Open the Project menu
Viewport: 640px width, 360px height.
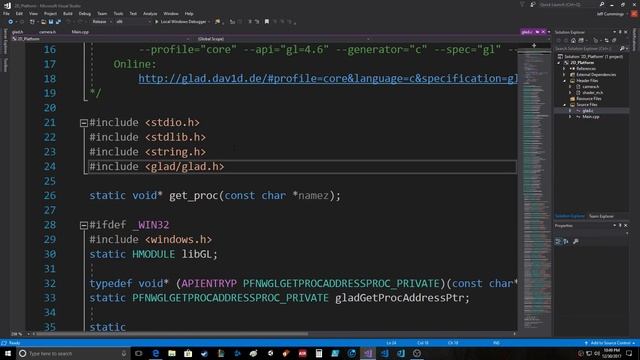(x=50, y=13)
